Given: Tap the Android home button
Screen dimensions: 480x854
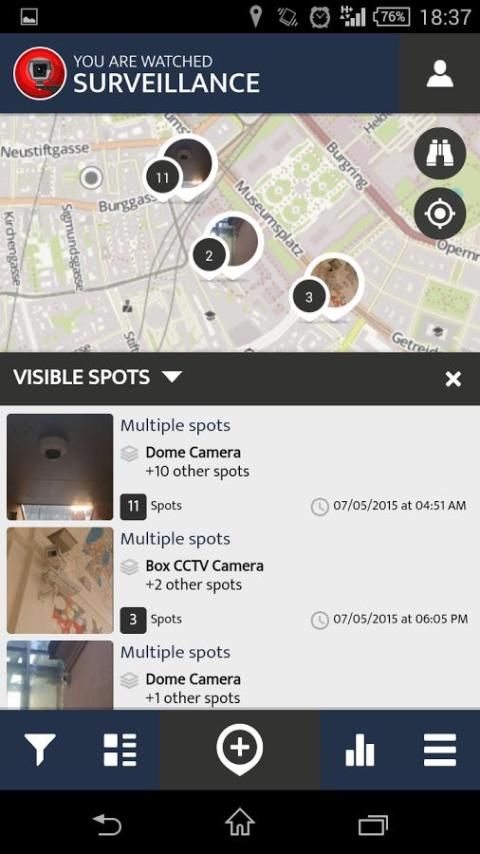Looking at the screenshot, I should pos(240,822).
